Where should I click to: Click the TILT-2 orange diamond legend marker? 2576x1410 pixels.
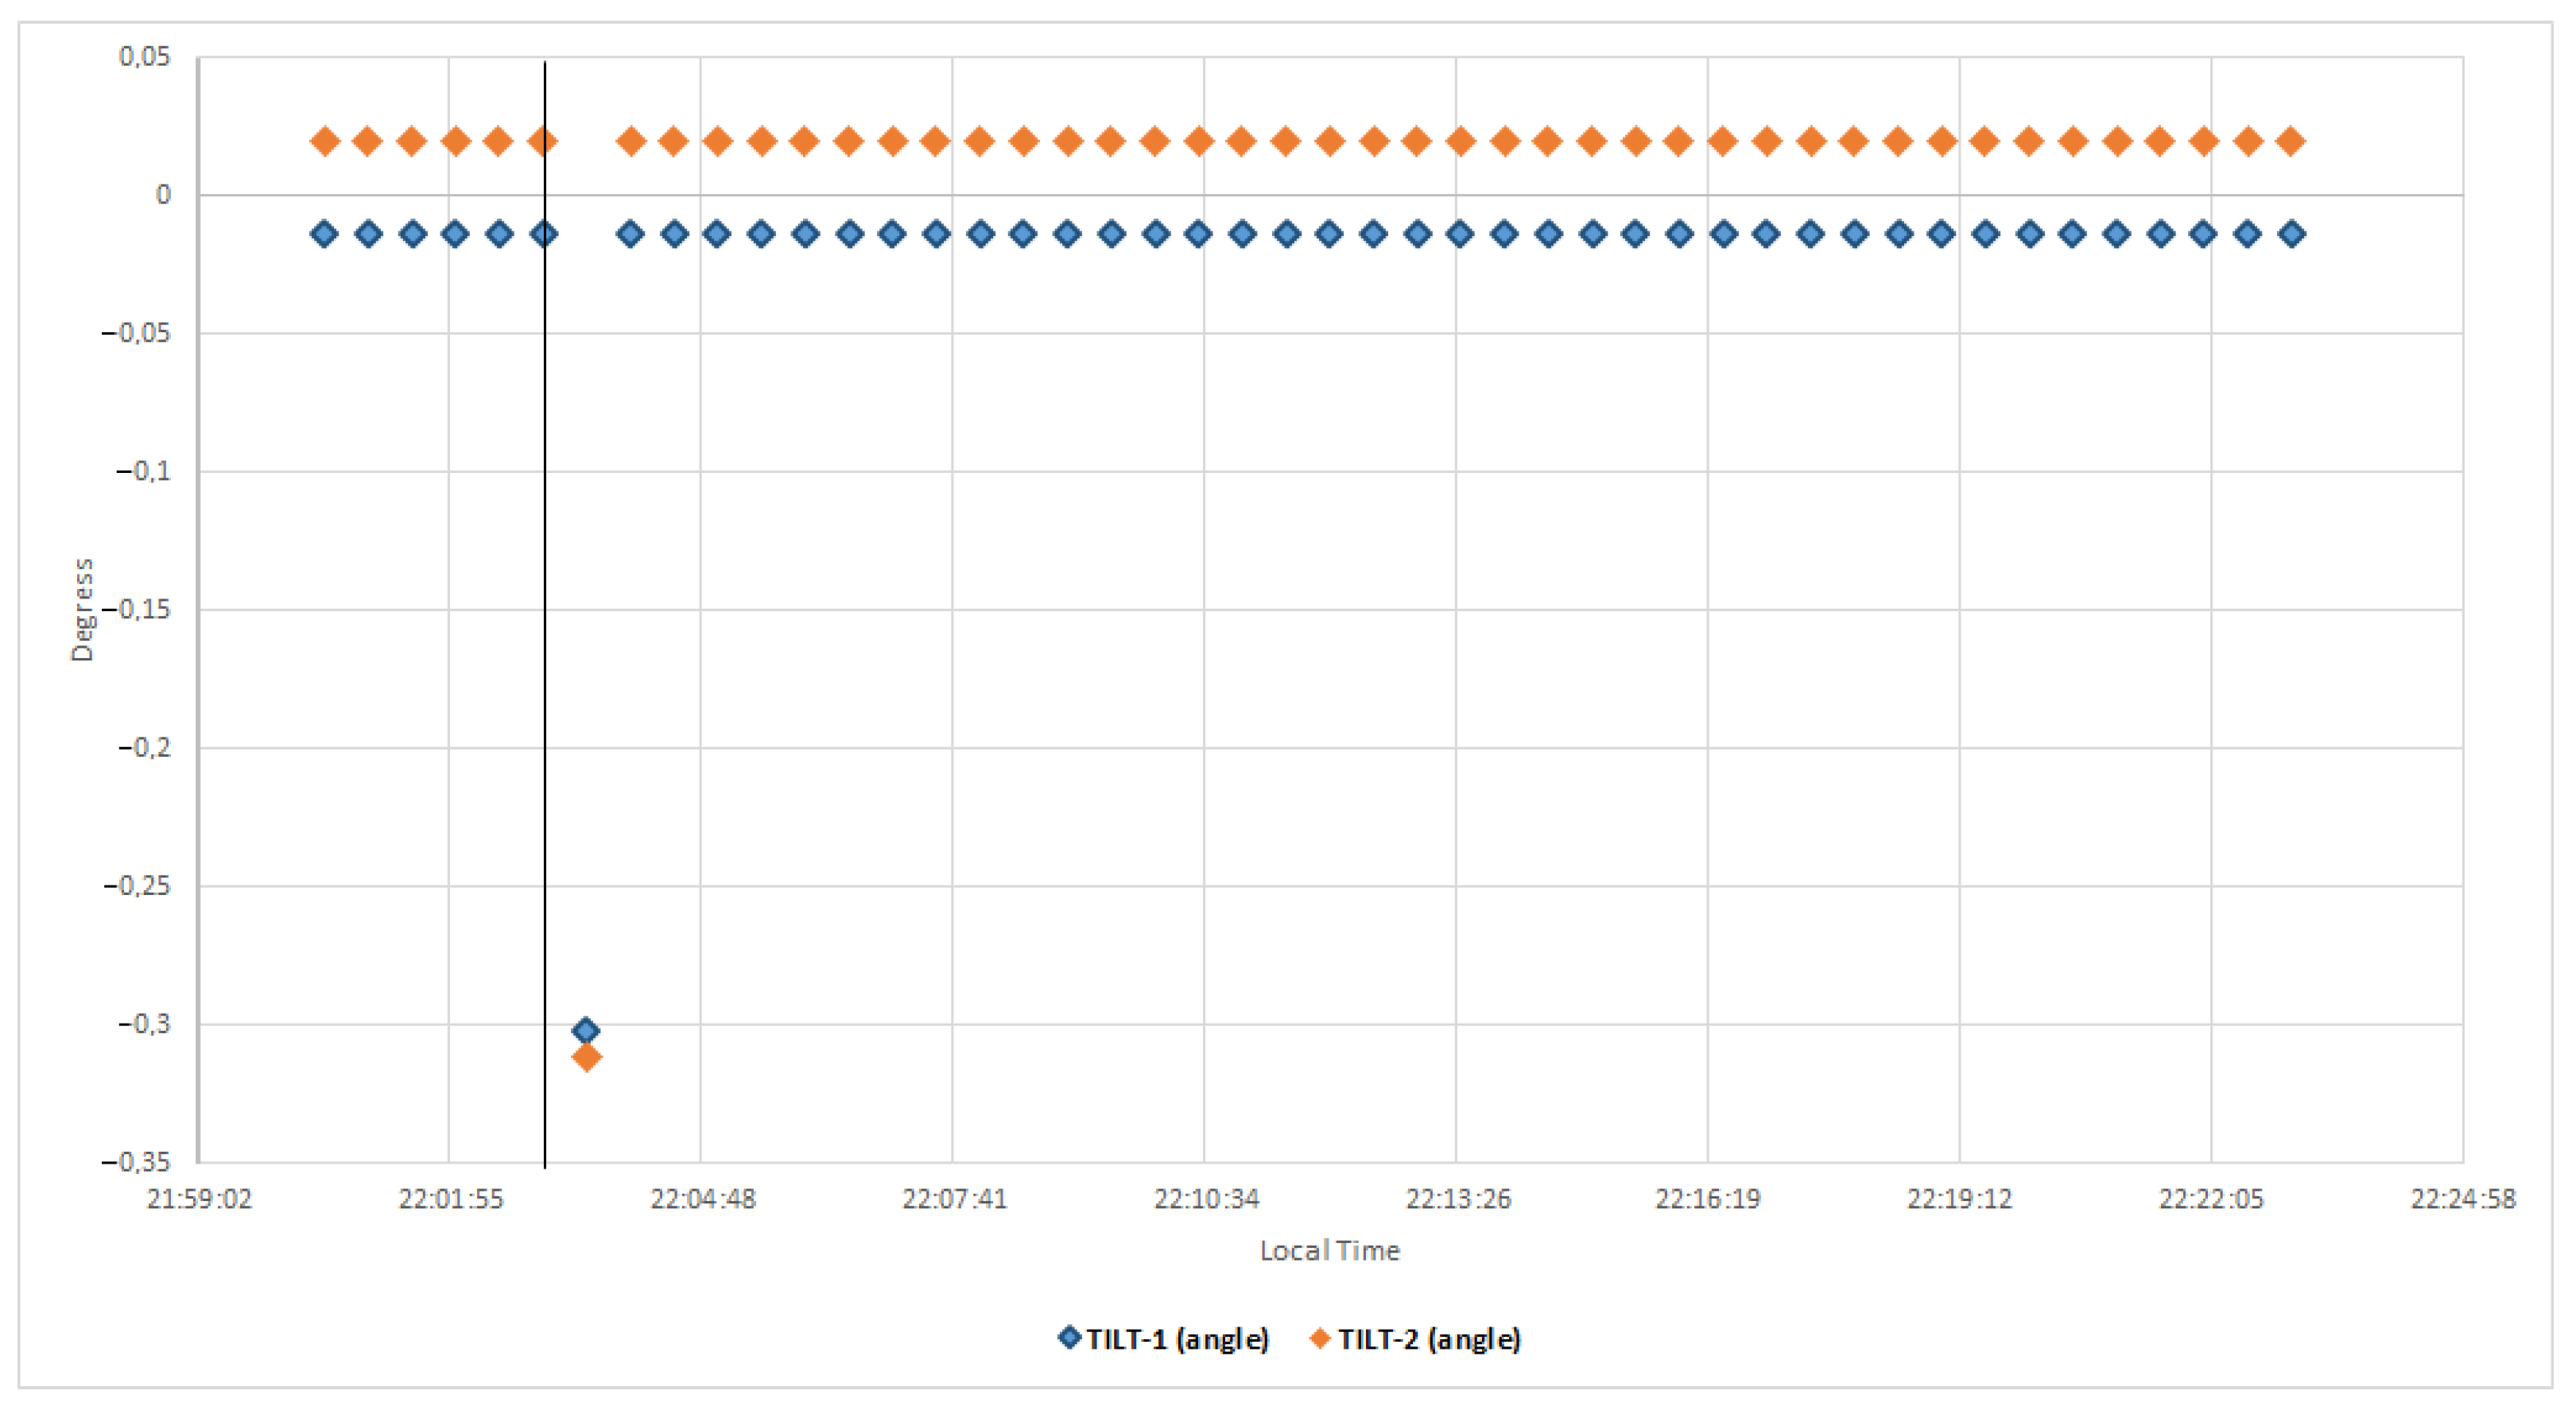click(x=1320, y=1337)
